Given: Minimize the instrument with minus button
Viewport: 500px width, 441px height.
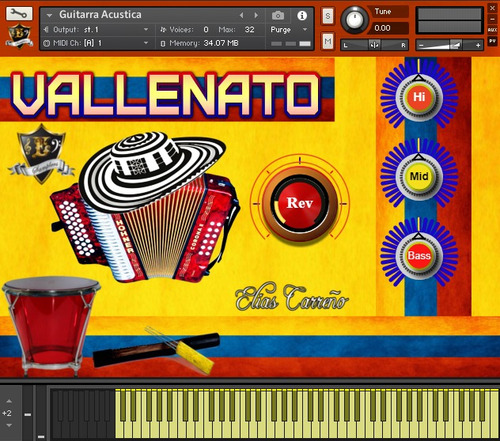Looking at the screenshot, I should coord(492,19).
